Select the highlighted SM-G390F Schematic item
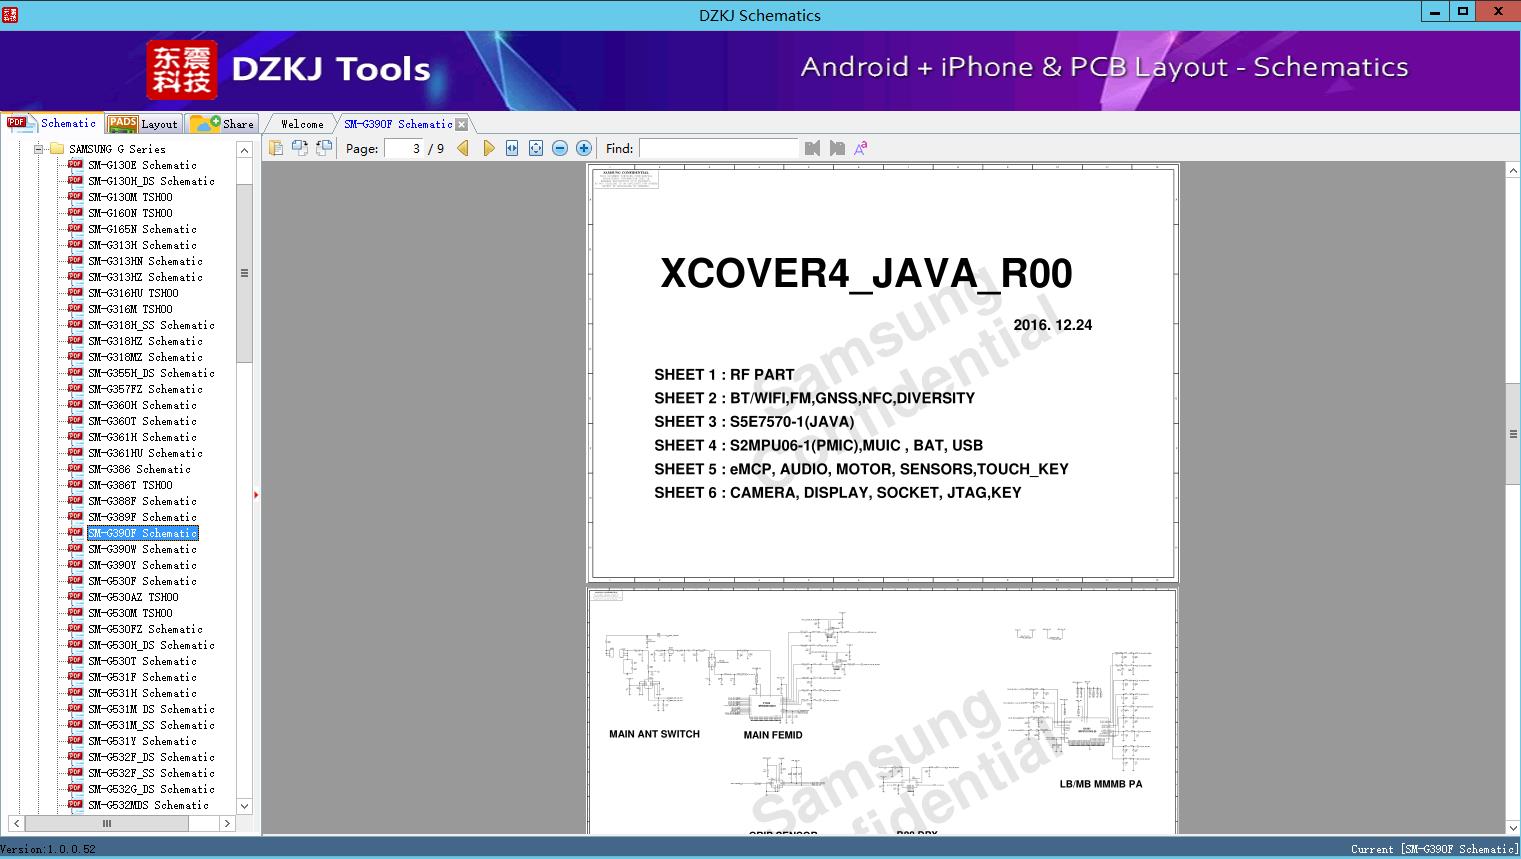Viewport: 1521px width, 859px height. [x=143, y=533]
